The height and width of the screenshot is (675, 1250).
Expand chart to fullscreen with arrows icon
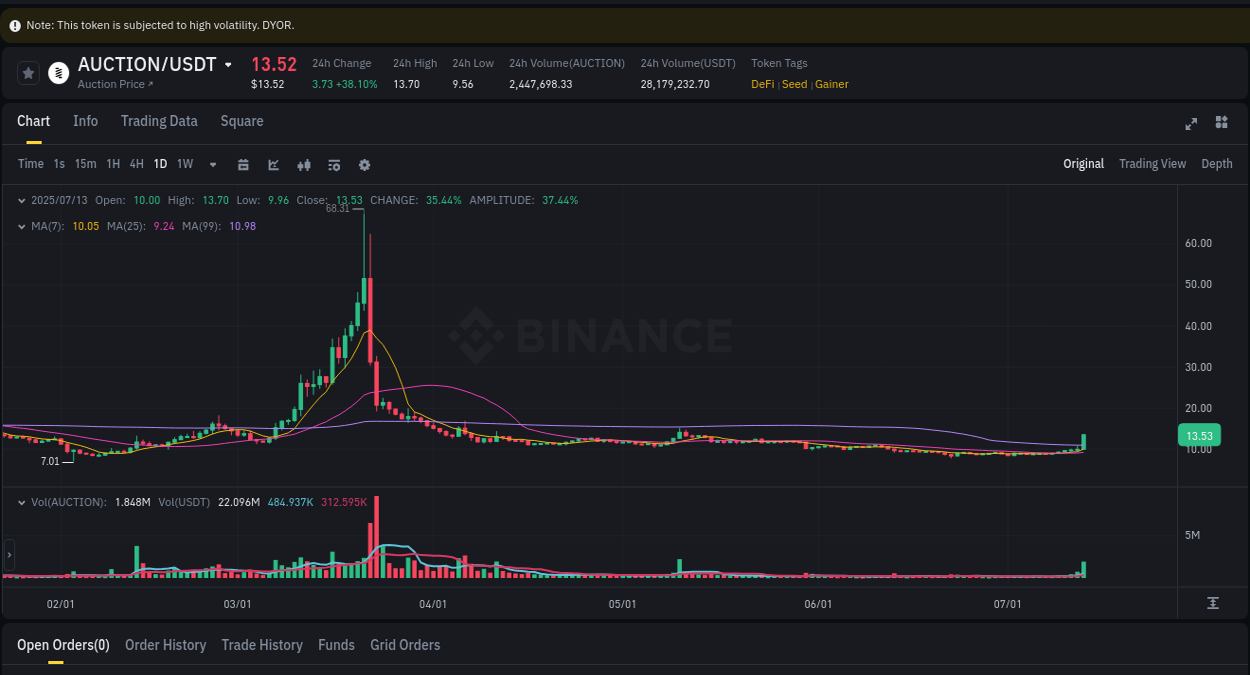[1190, 122]
